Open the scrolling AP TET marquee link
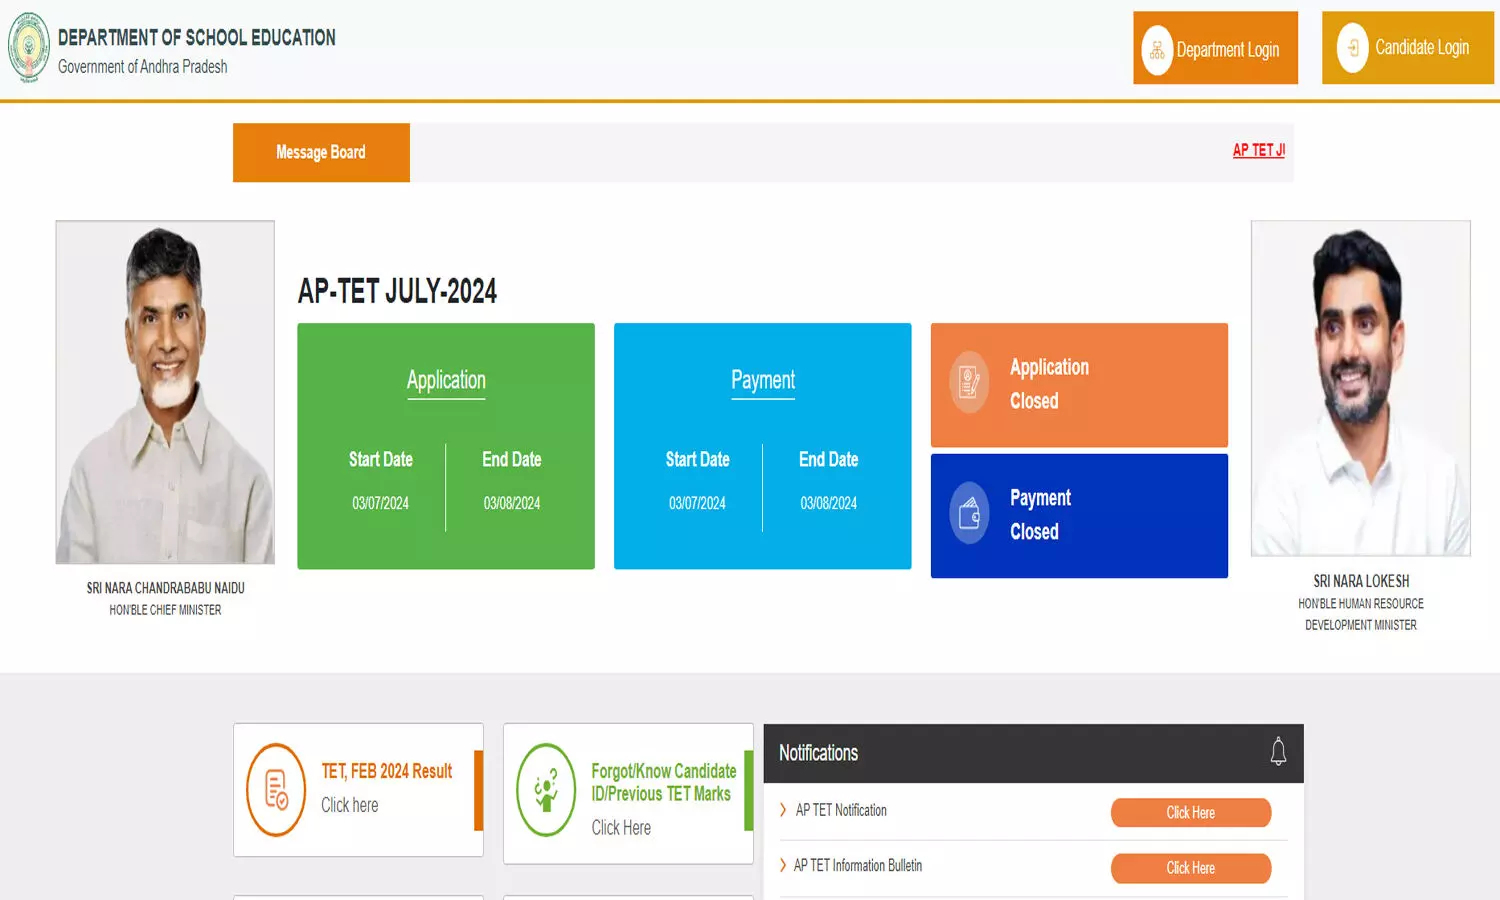This screenshot has width=1500, height=900. coord(1258,150)
